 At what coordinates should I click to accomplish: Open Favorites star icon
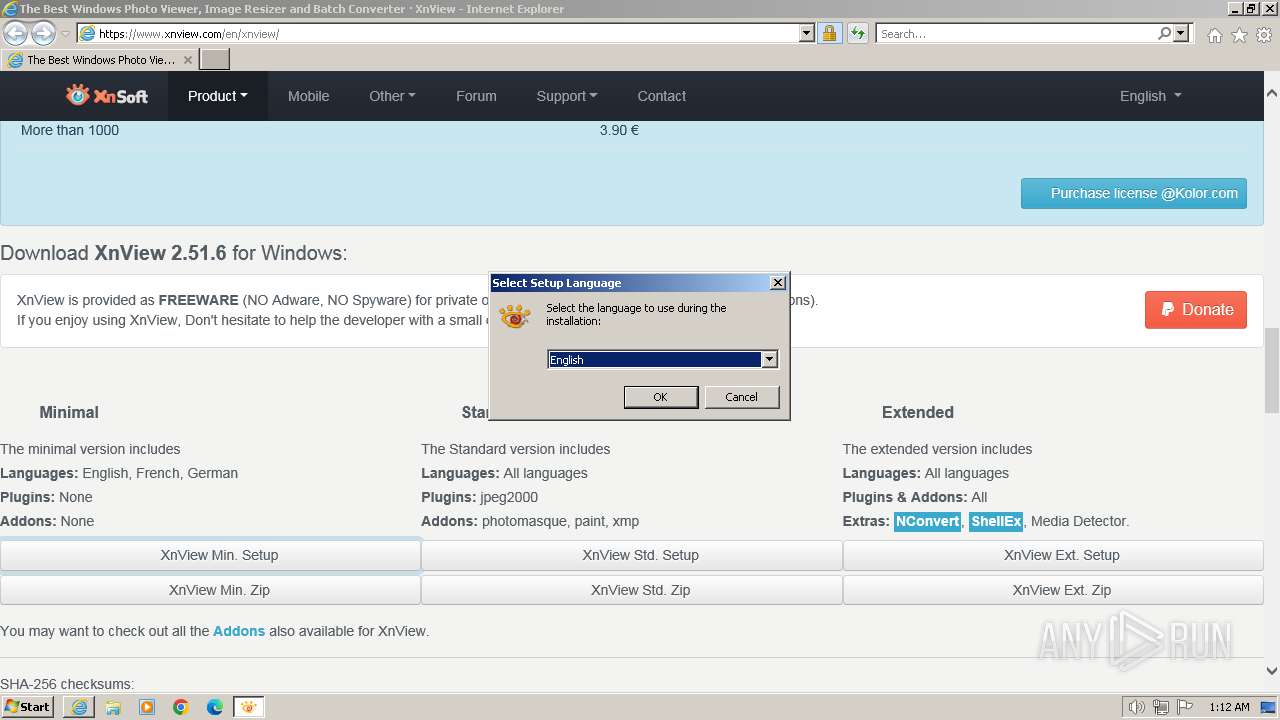[x=1239, y=35]
